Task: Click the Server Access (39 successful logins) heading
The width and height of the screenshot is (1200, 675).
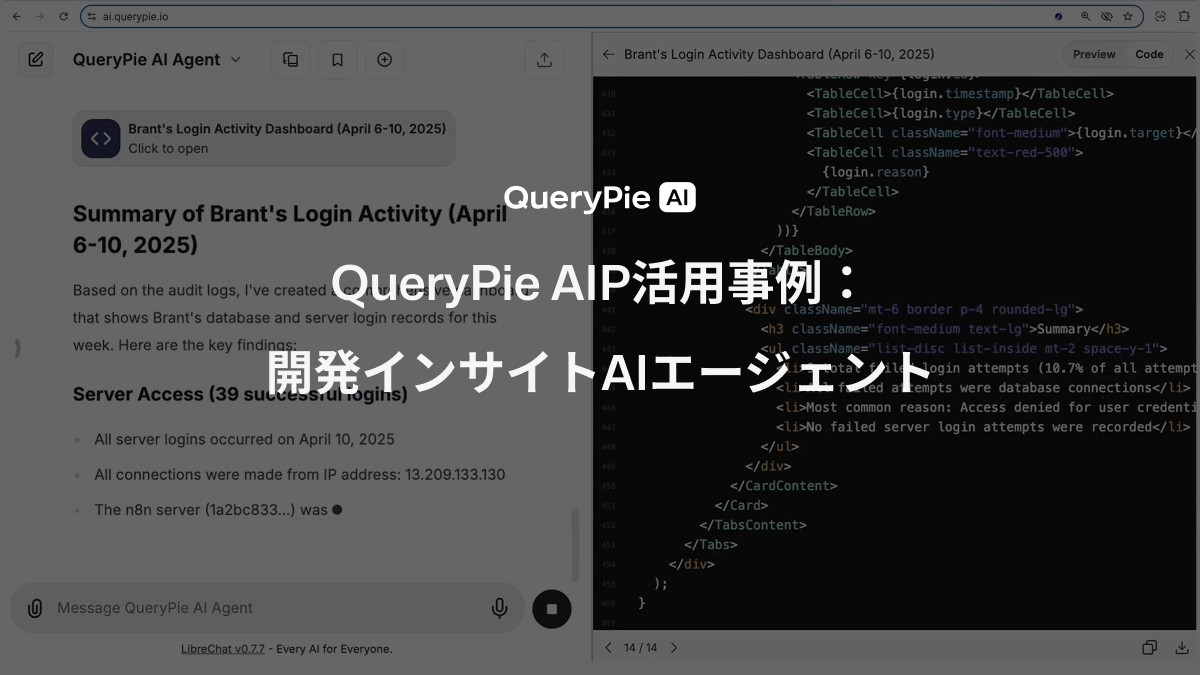Action: click(x=240, y=394)
